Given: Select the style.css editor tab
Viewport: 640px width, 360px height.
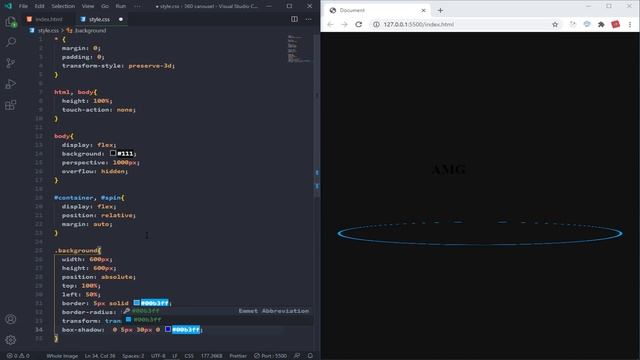Looking at the screenshot, I should 99,19.
